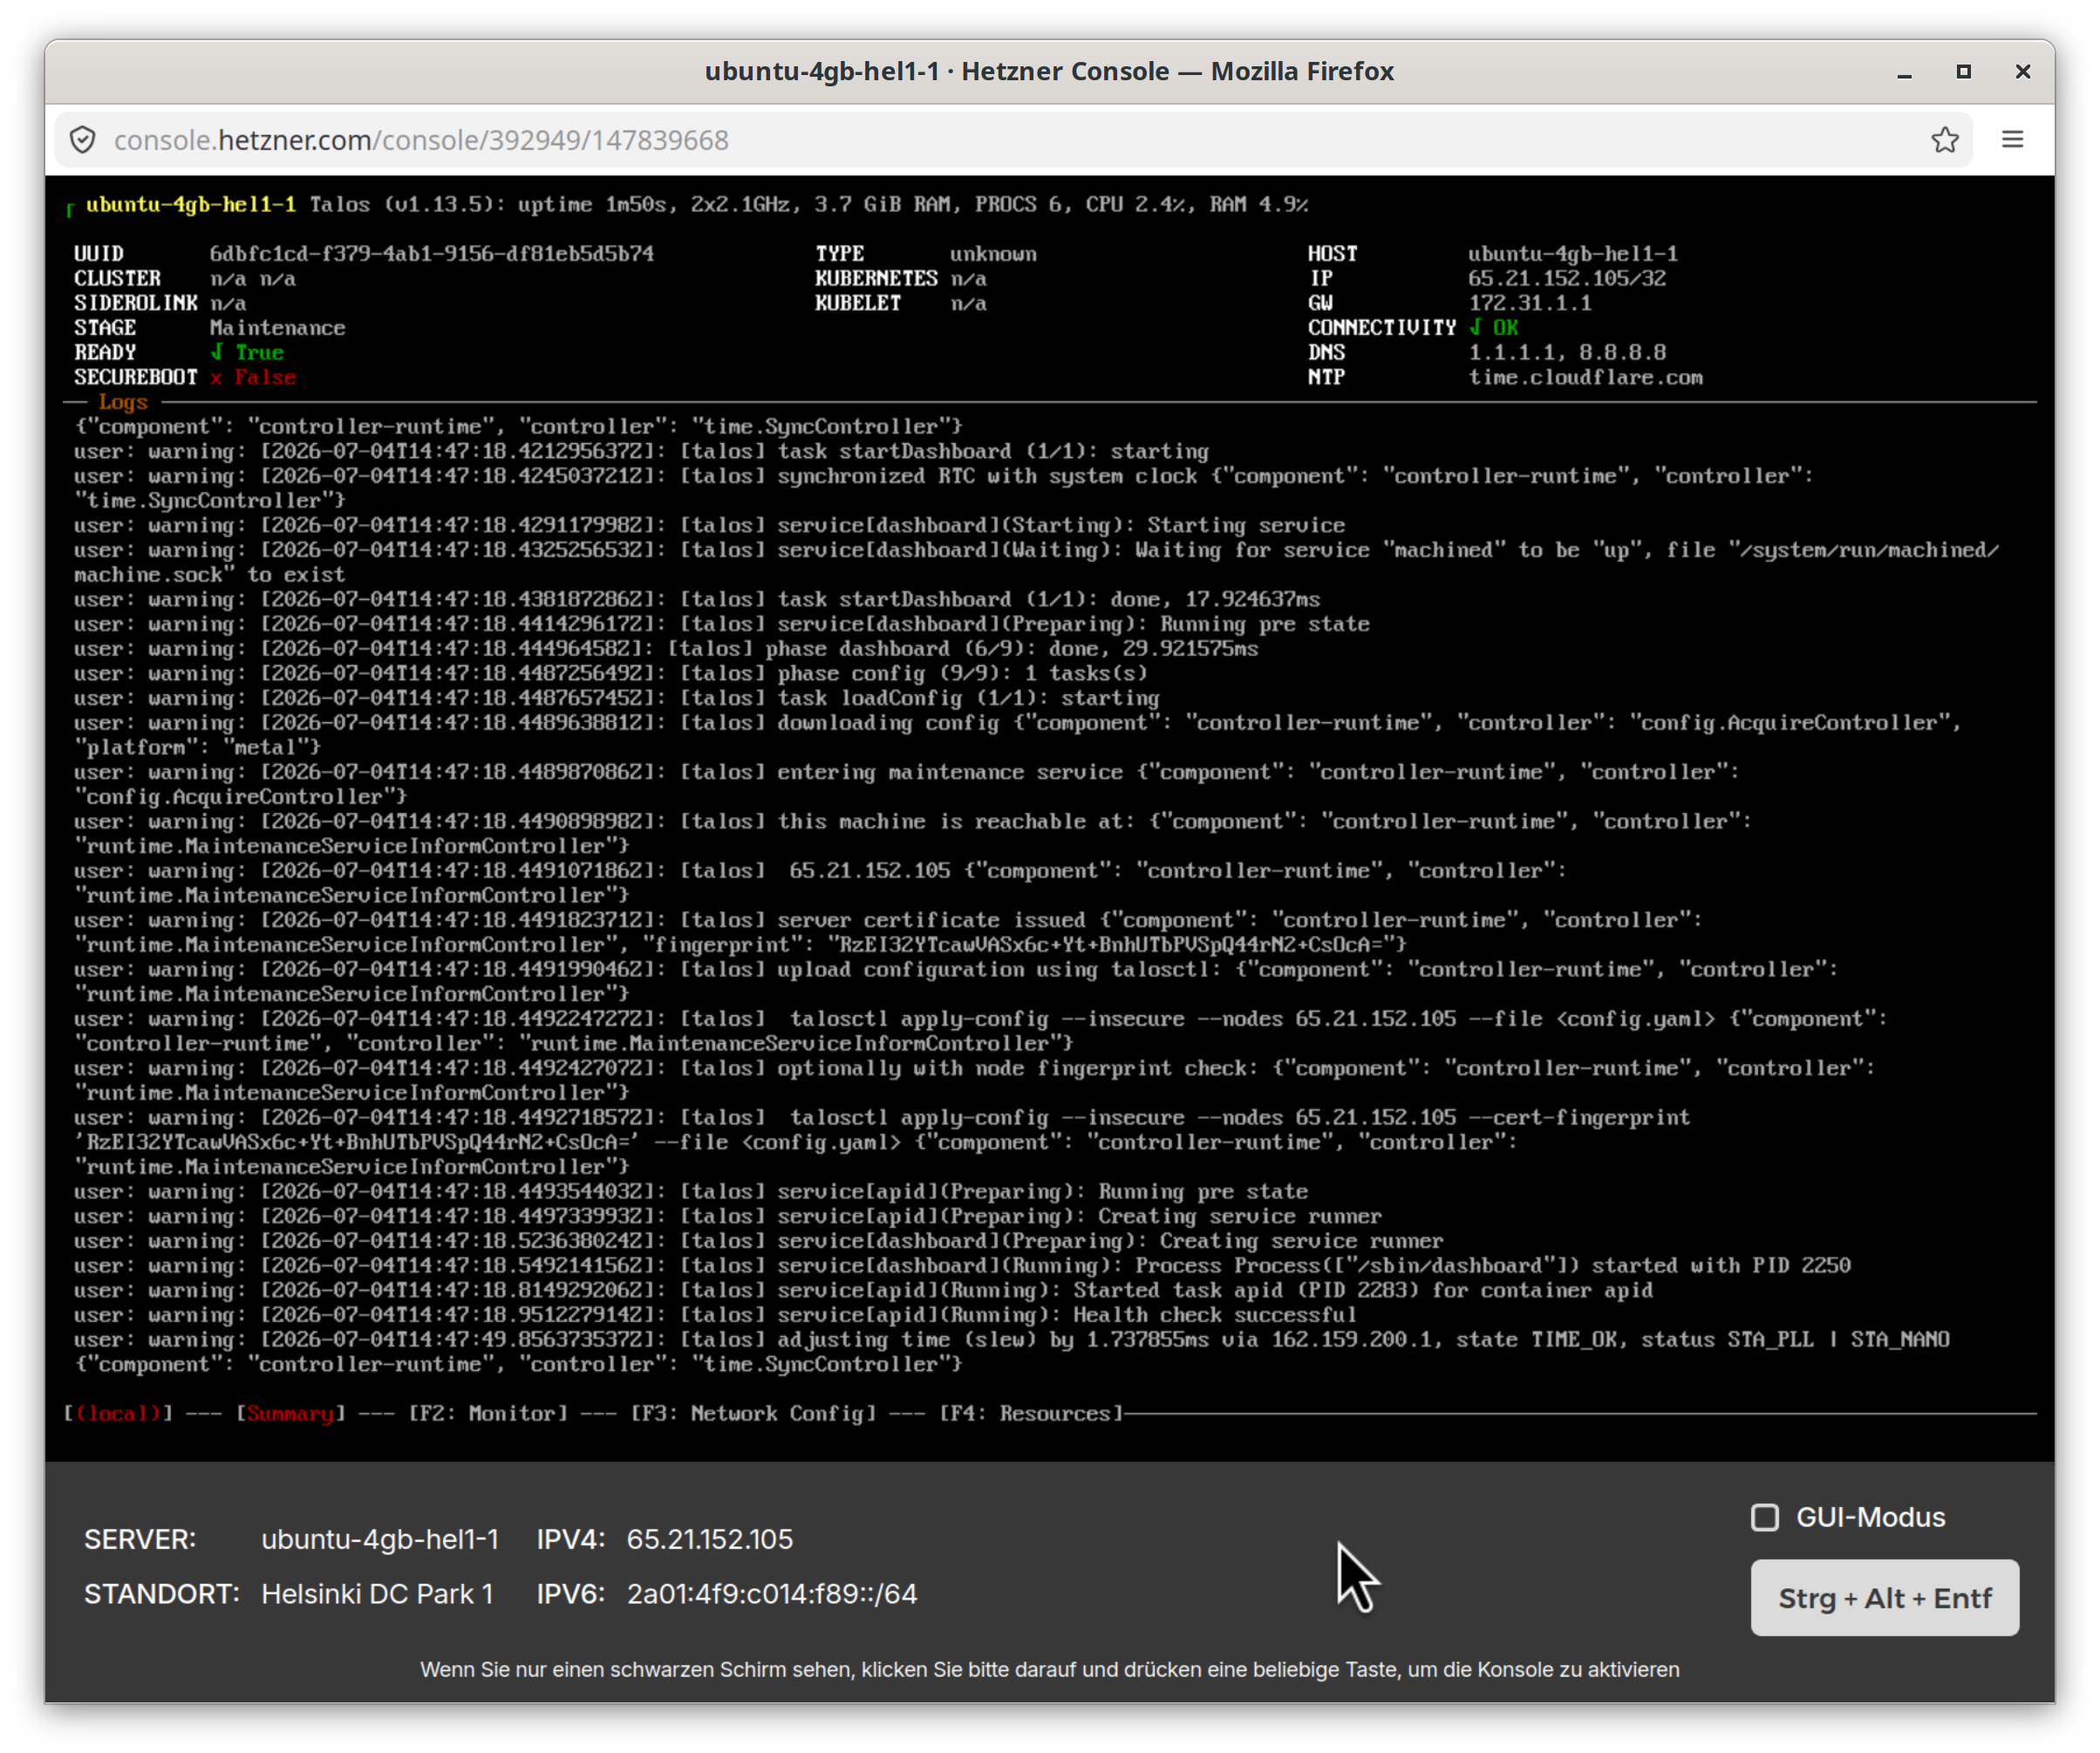Click the UUID value 6dbfc1cd-f379-4ab1-9156-df81eb5d5b74

[x=432, y=254]
